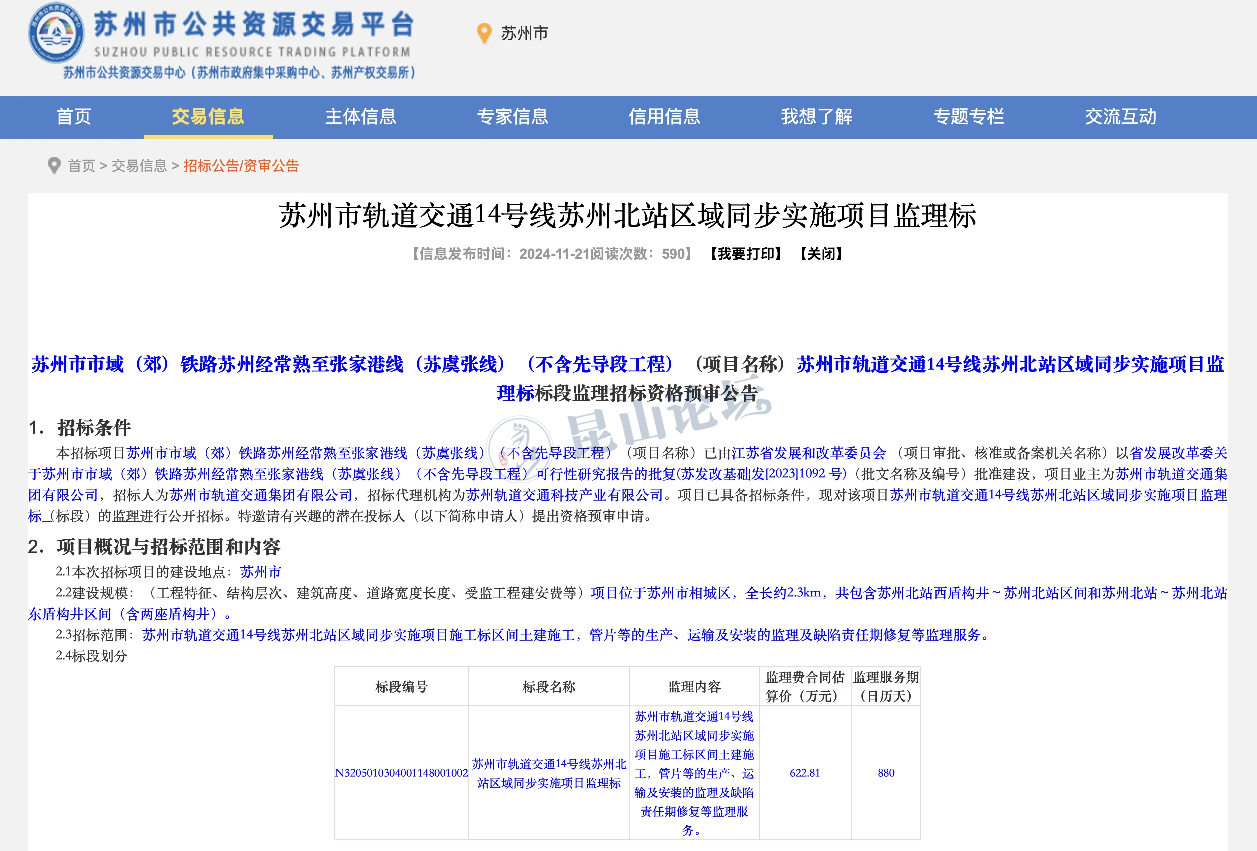Image resolution: width=1257 pixels, height=851 pixels.
Task: Select 我想了解 in the navigation bar
Action: point(816,117)
